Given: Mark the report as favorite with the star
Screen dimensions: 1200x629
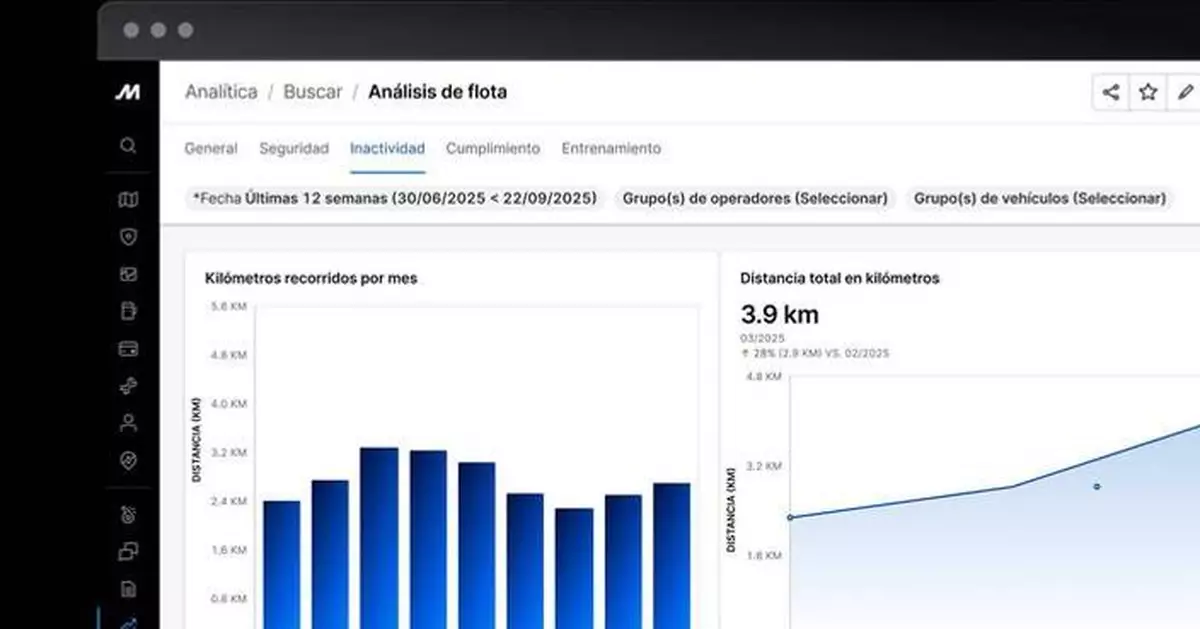Looking at the screenshot, I should (1148, 91).
